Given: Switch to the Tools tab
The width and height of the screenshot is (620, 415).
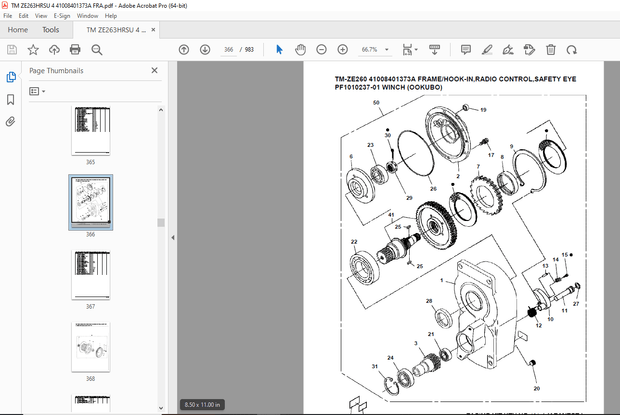Looking at the screenshot, I should 51,30.
